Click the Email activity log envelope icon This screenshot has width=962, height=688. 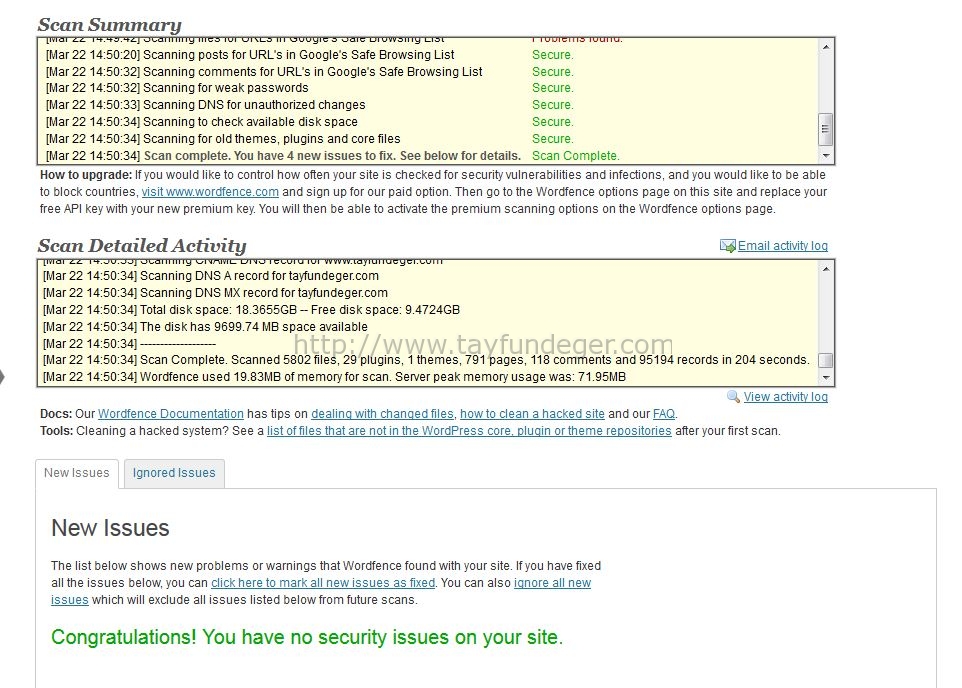pos(728,246)
